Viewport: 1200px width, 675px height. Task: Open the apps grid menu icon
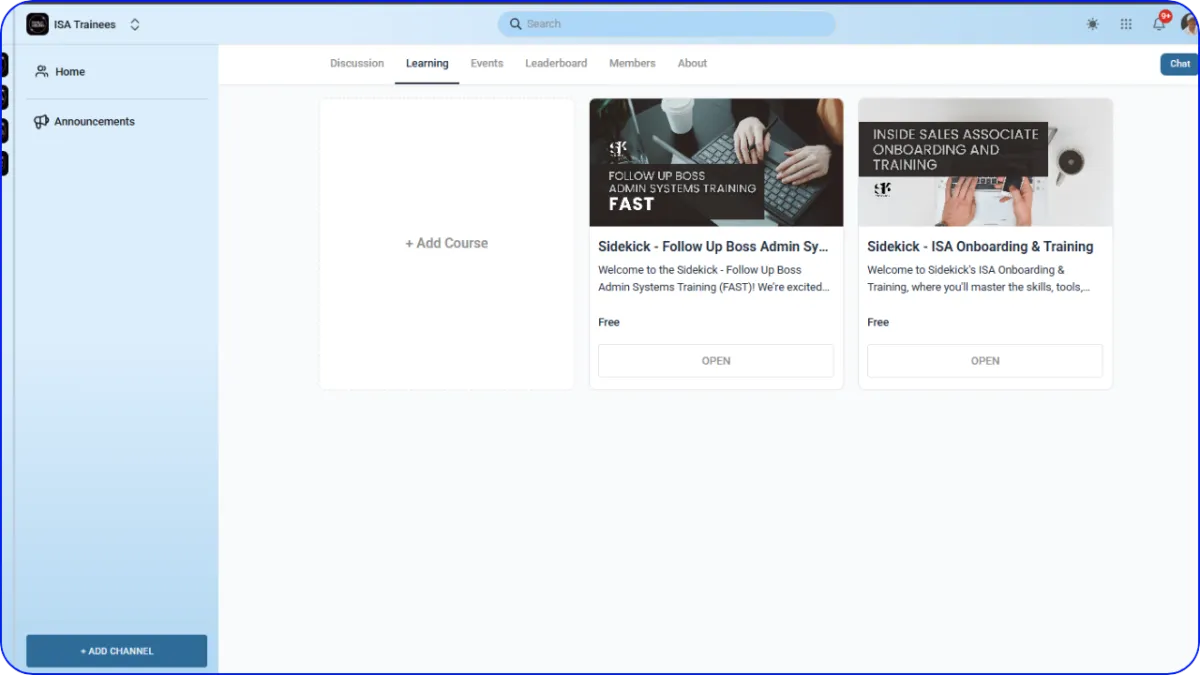point(1126,24)
